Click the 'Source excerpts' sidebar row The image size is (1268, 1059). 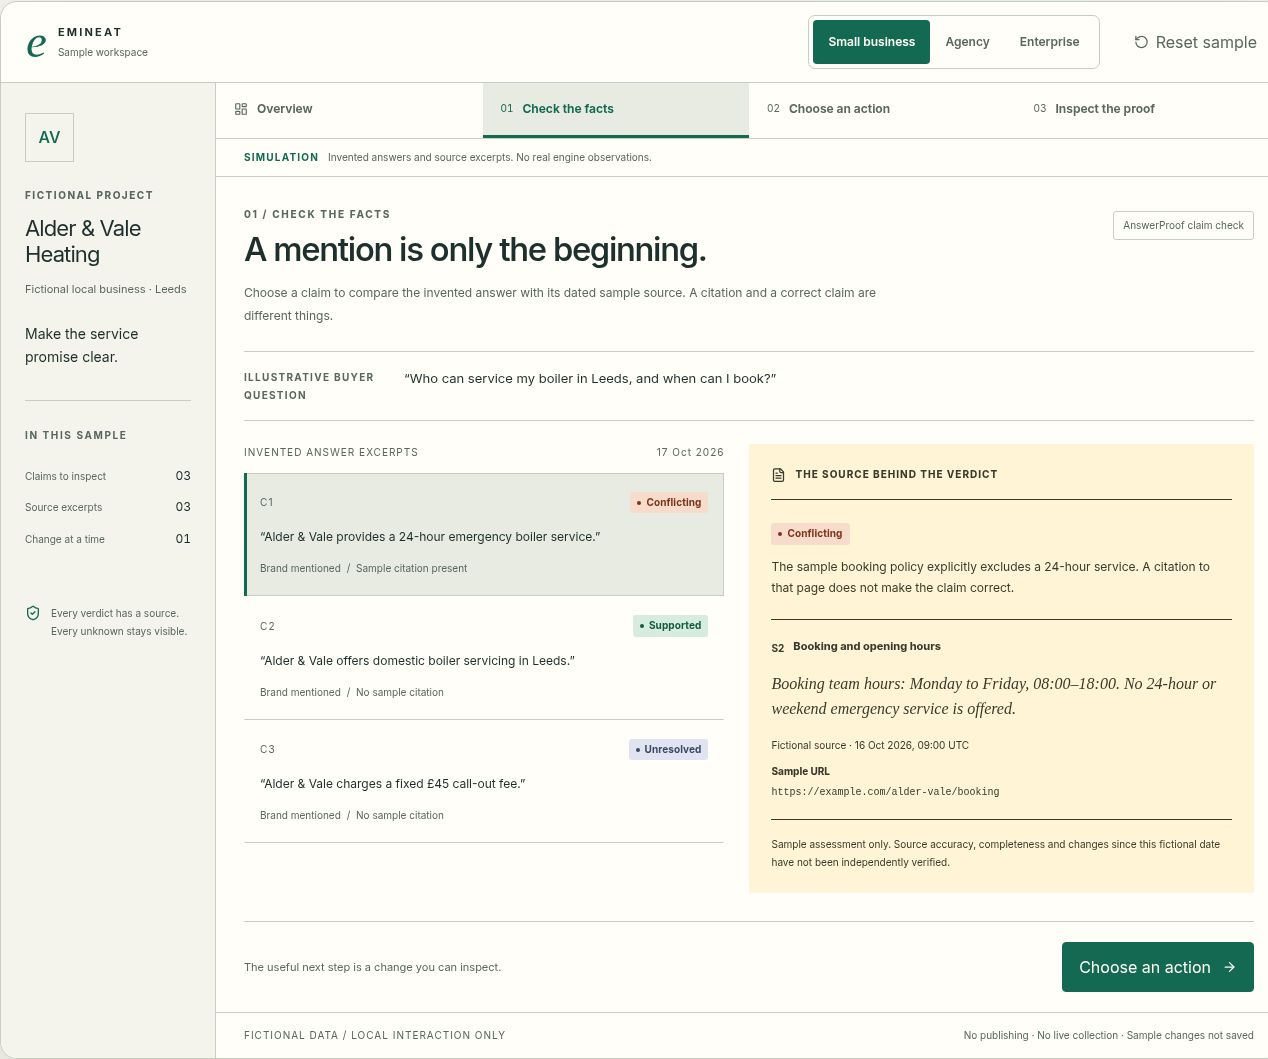108,507
